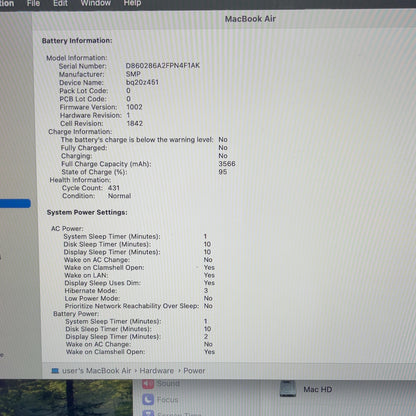
Task: Select cell revision value 1842
Action: [x=135, y=123]
